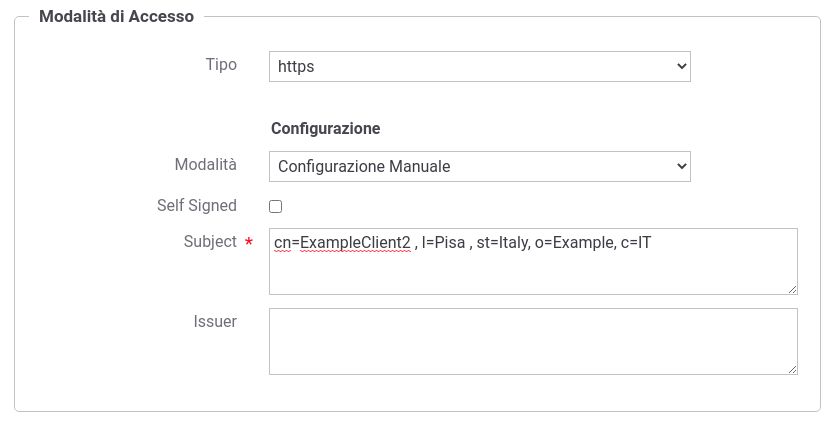Click the underlined cn text in Subject

pos(283,243)
